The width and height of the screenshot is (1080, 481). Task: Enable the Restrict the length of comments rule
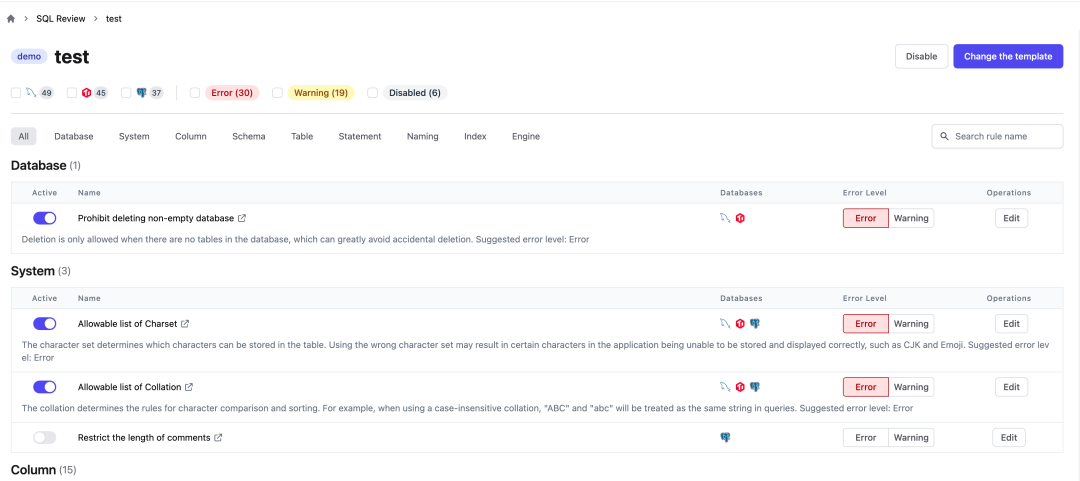point(44,438)
